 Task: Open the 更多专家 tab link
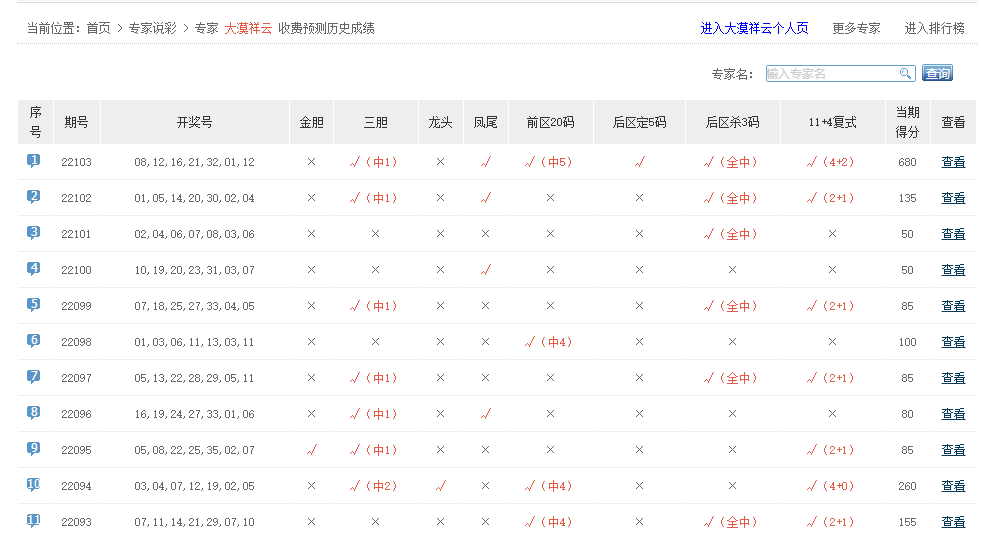tap(856, 28)
